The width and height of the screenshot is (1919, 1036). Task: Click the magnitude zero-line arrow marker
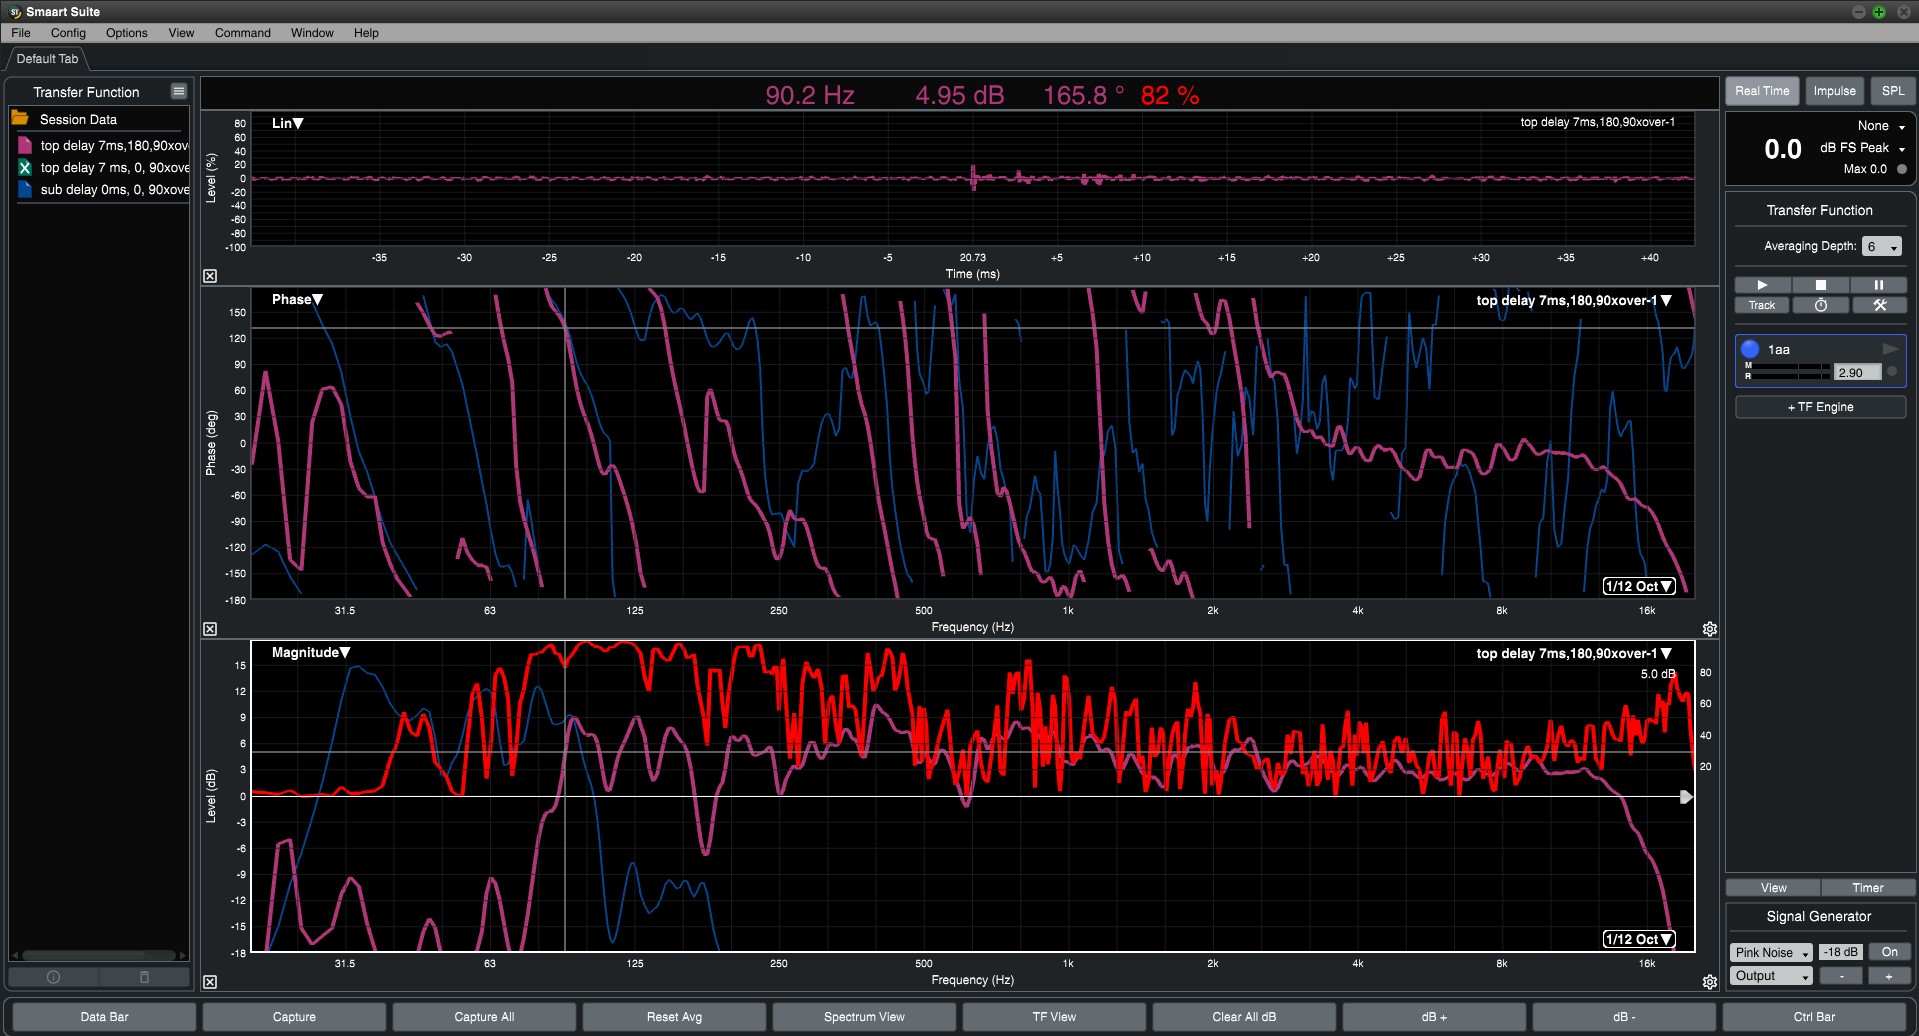click(x=1686, y=797)
